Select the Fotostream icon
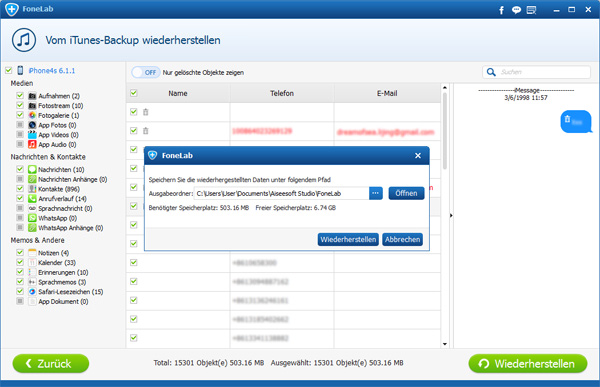 (x=32, y=105)
